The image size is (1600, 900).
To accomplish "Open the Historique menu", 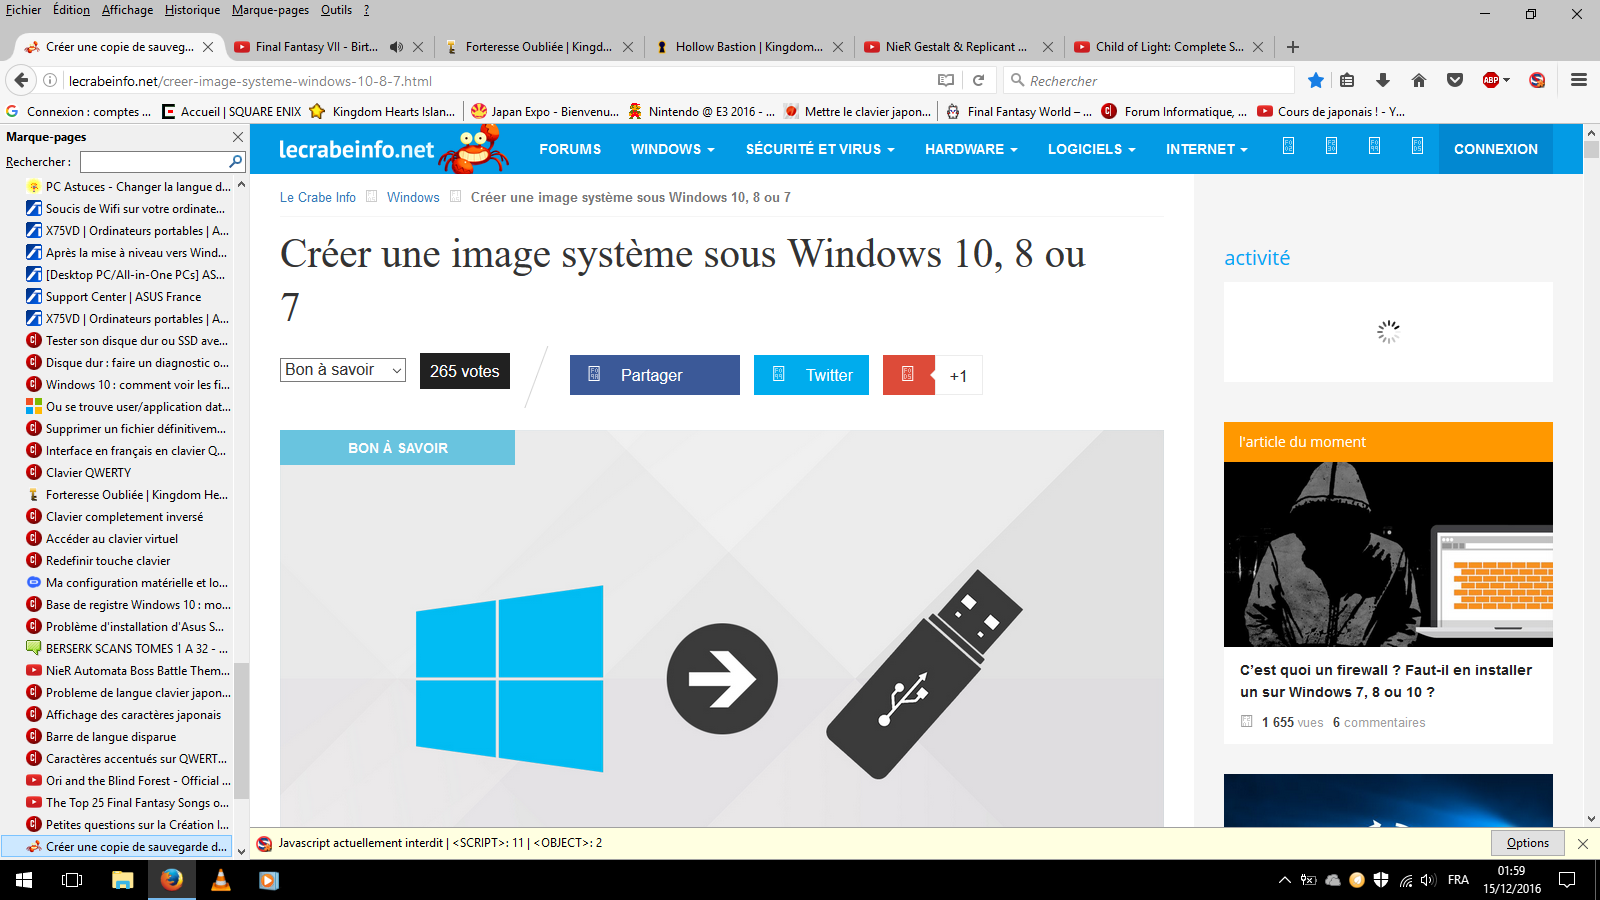I will 192,10.
